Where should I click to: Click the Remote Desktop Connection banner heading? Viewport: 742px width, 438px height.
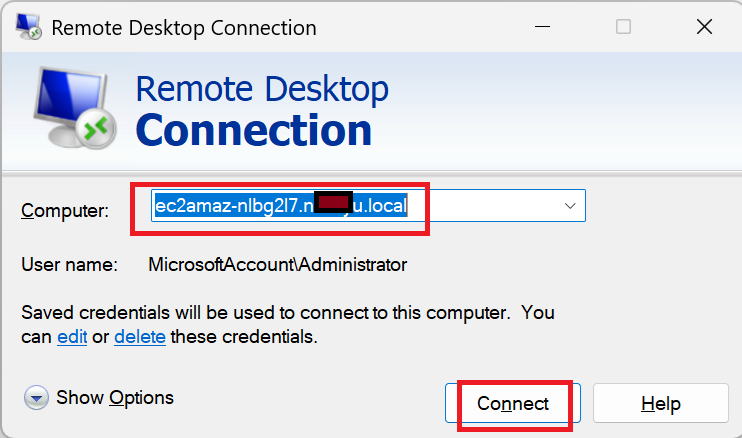262,110
